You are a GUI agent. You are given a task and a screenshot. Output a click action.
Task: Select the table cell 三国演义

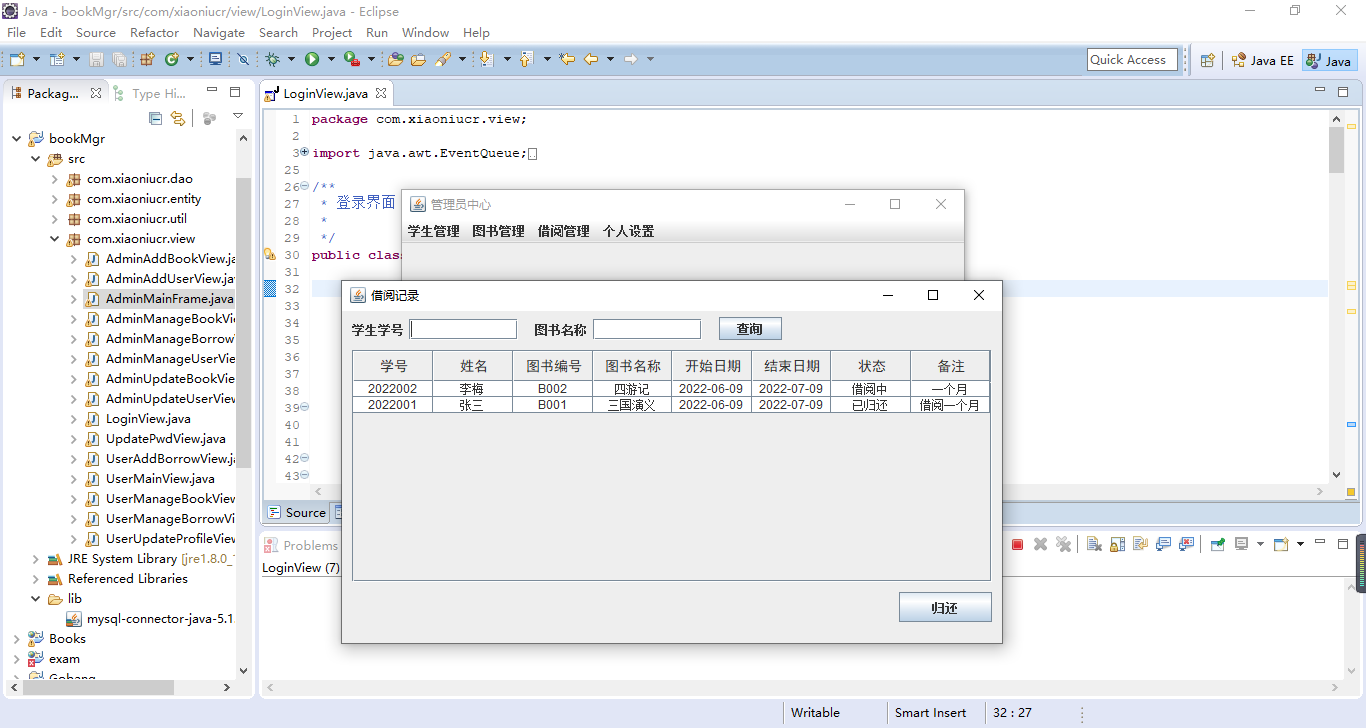[631, 405]
